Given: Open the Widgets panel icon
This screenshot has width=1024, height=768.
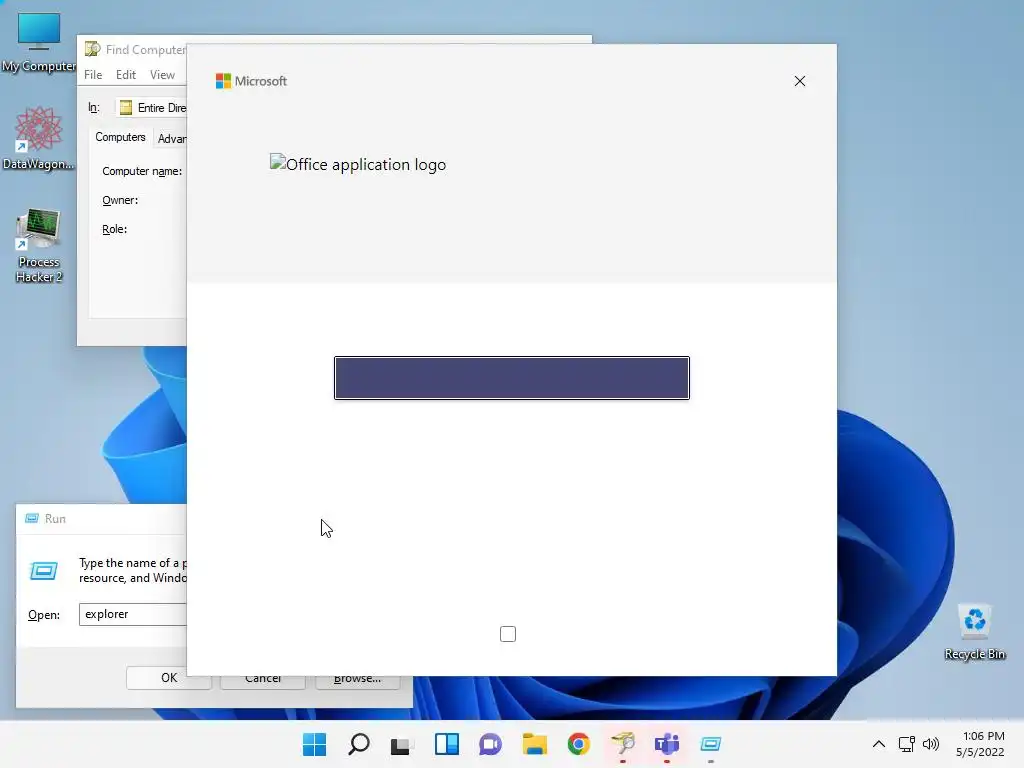Looking at the screenshot, I should tap(447, 744).
